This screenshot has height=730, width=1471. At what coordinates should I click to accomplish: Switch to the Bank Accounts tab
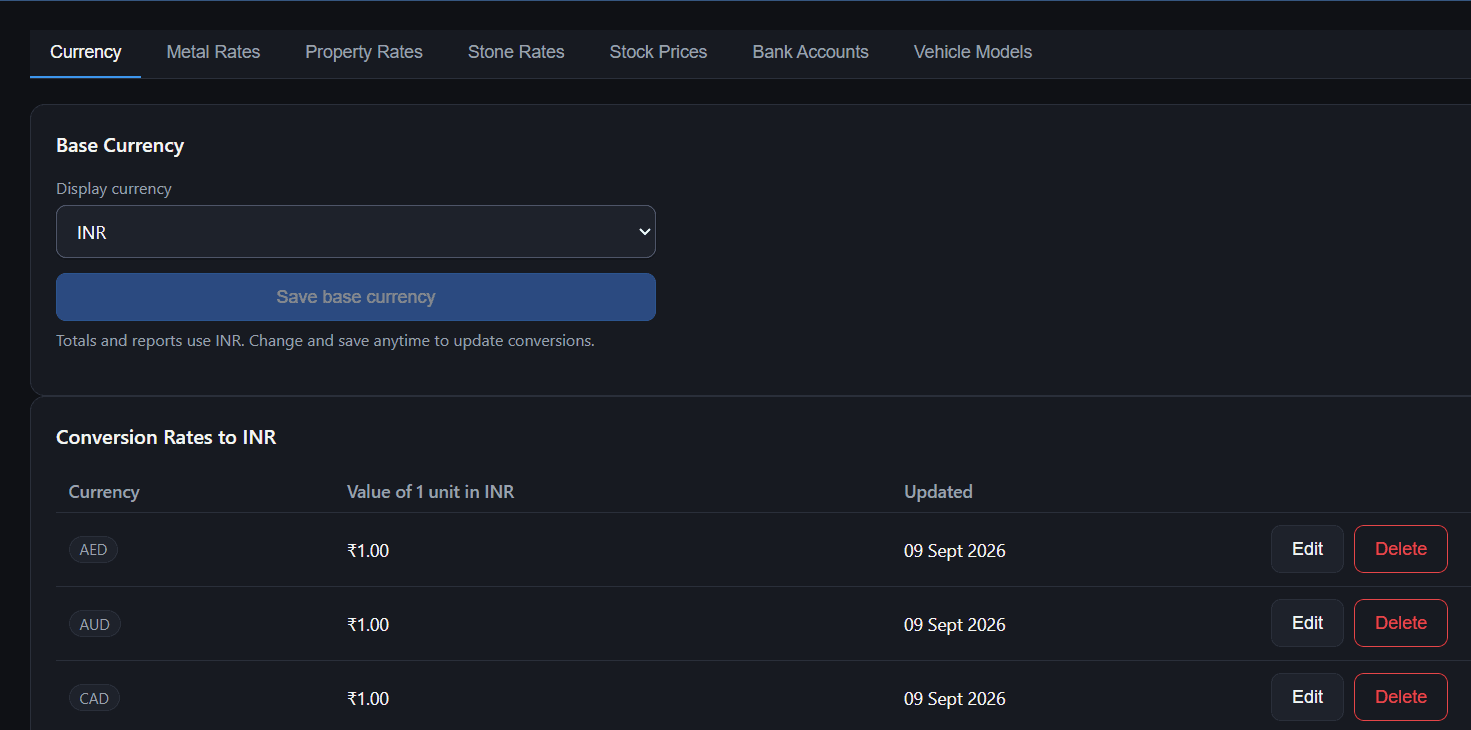pos(810,52)
